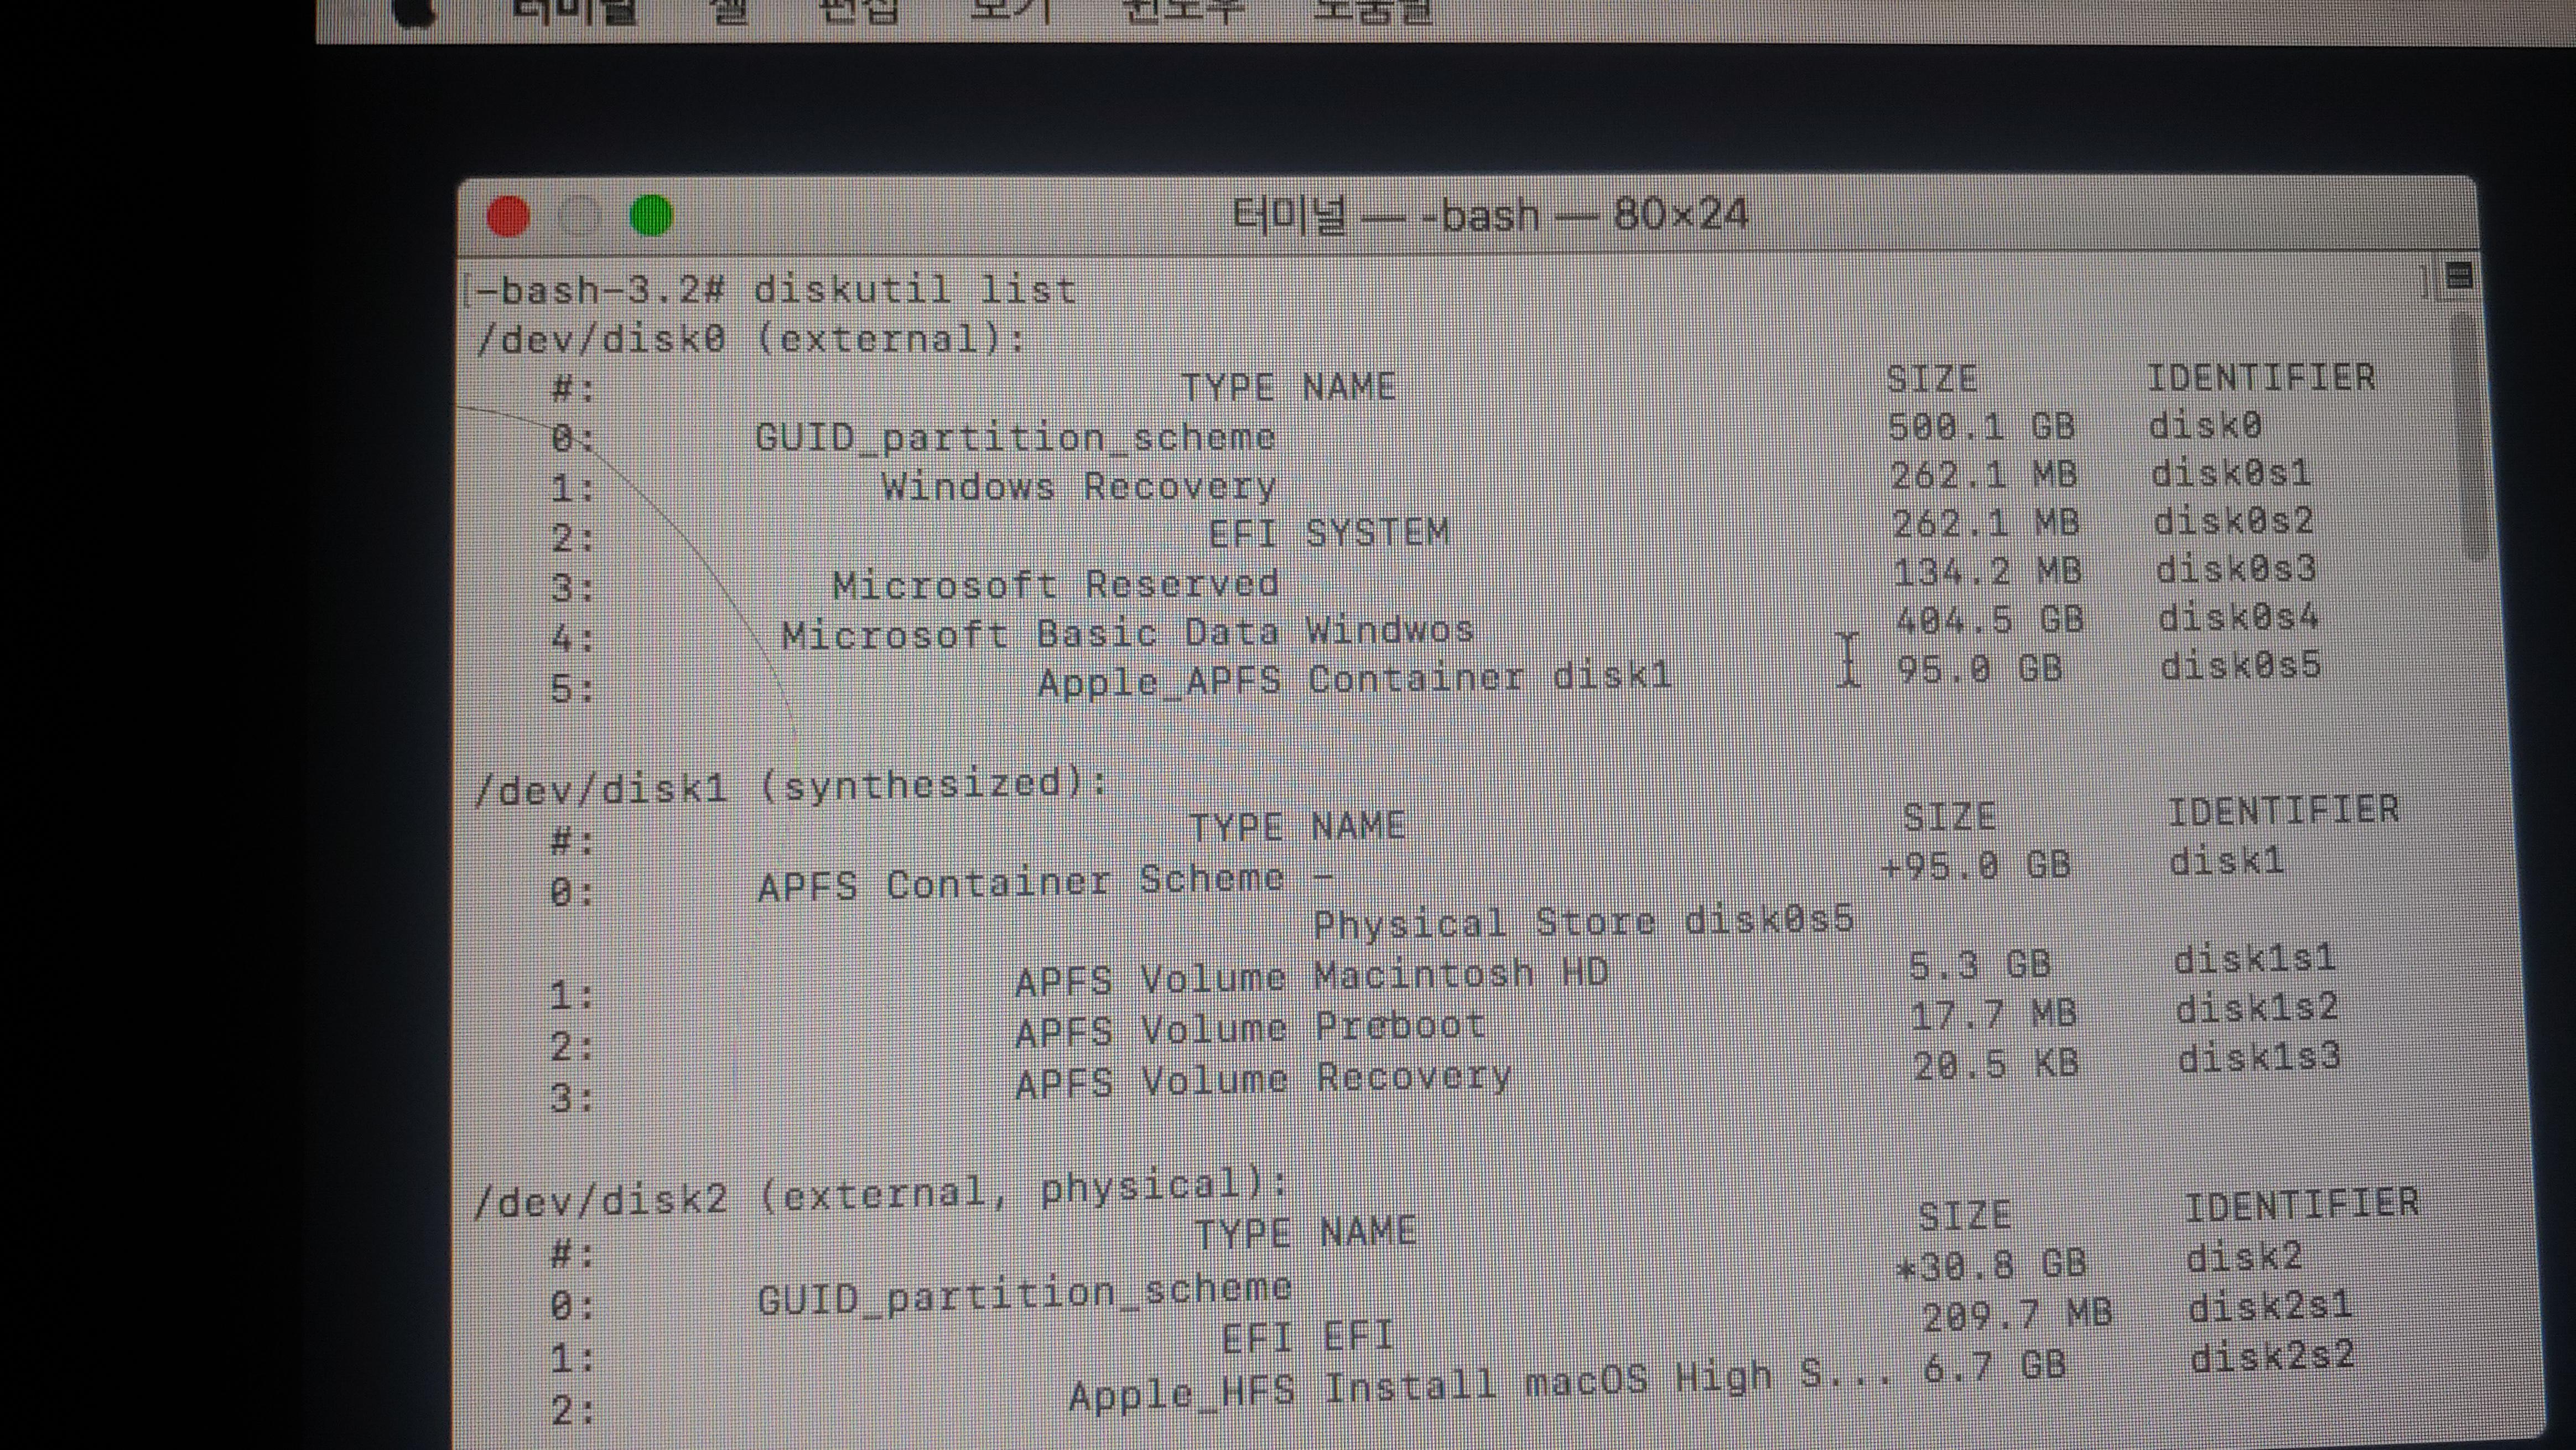The image size is (2576, 1450).
Task: Click the SIZE header in disk1 section
Action: click(1949, 818)
